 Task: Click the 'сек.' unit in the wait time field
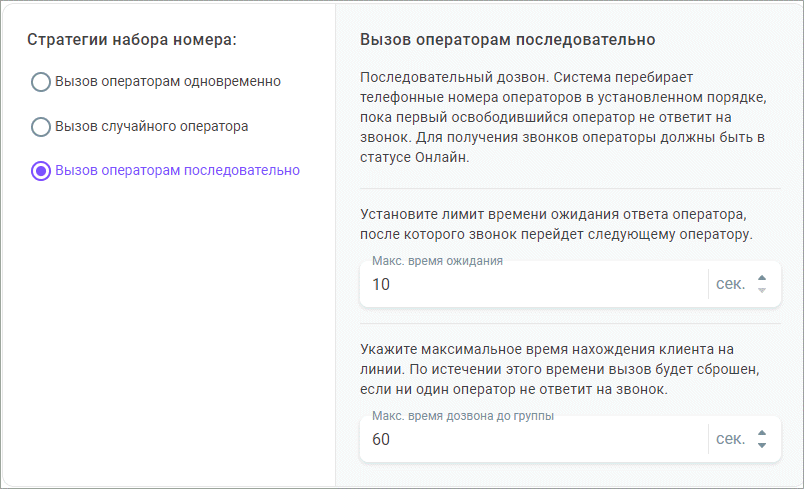tap(731, 284)
